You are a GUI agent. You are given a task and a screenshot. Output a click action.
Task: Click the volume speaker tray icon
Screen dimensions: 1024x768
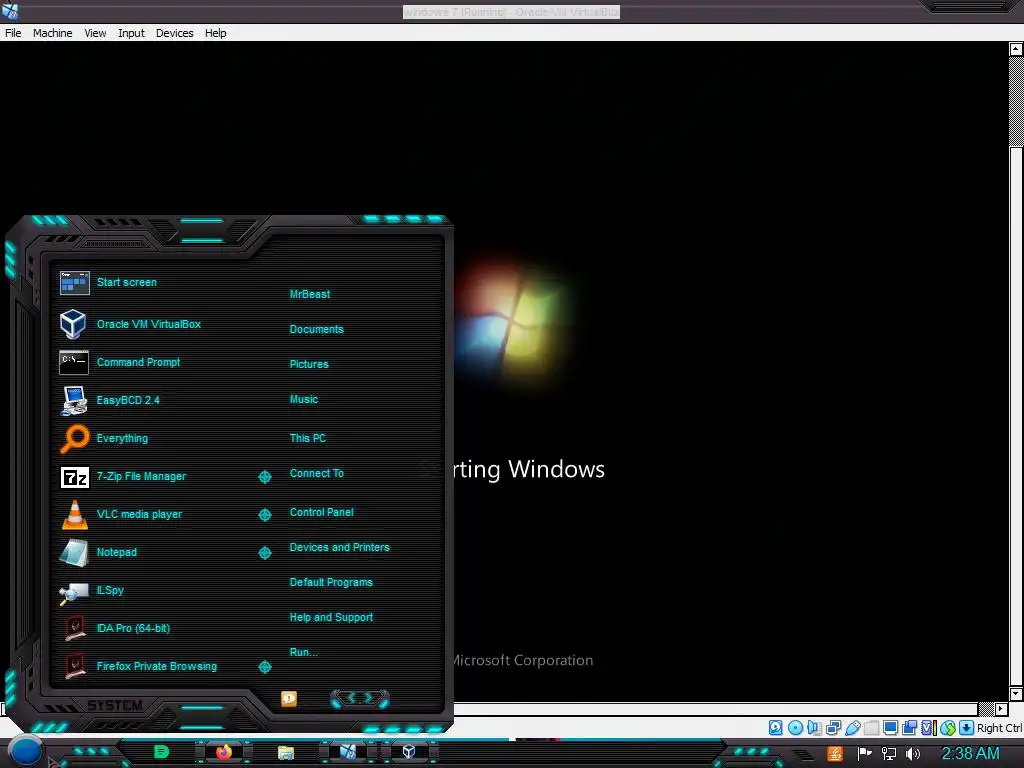click(x=913, y=754)
